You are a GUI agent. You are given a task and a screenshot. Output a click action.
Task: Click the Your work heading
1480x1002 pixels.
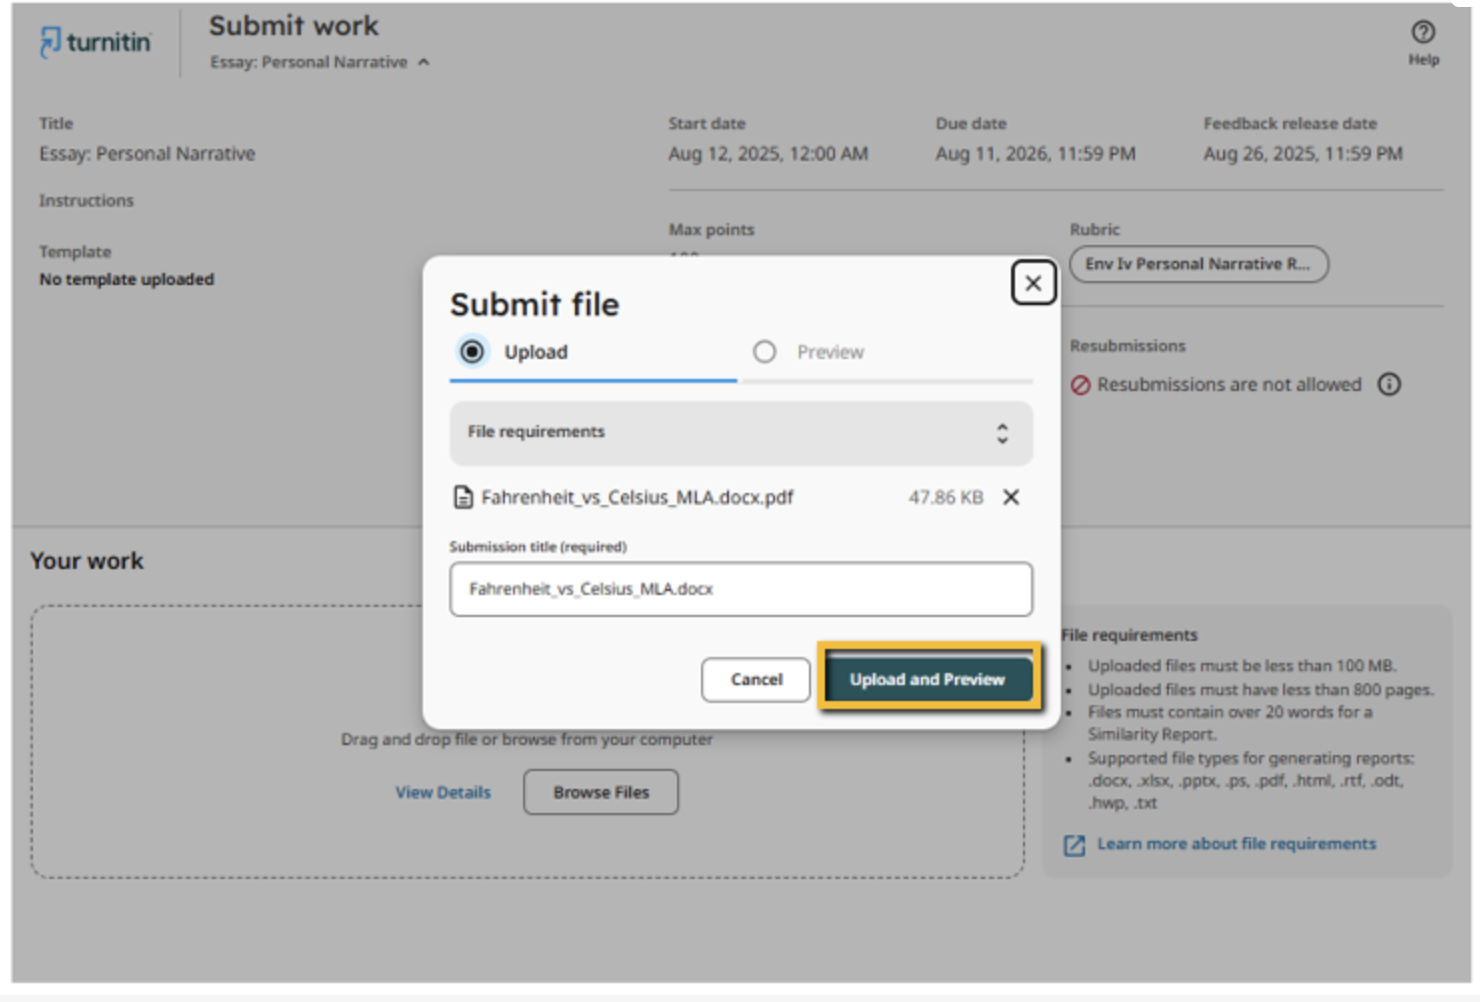coord(87,561)
